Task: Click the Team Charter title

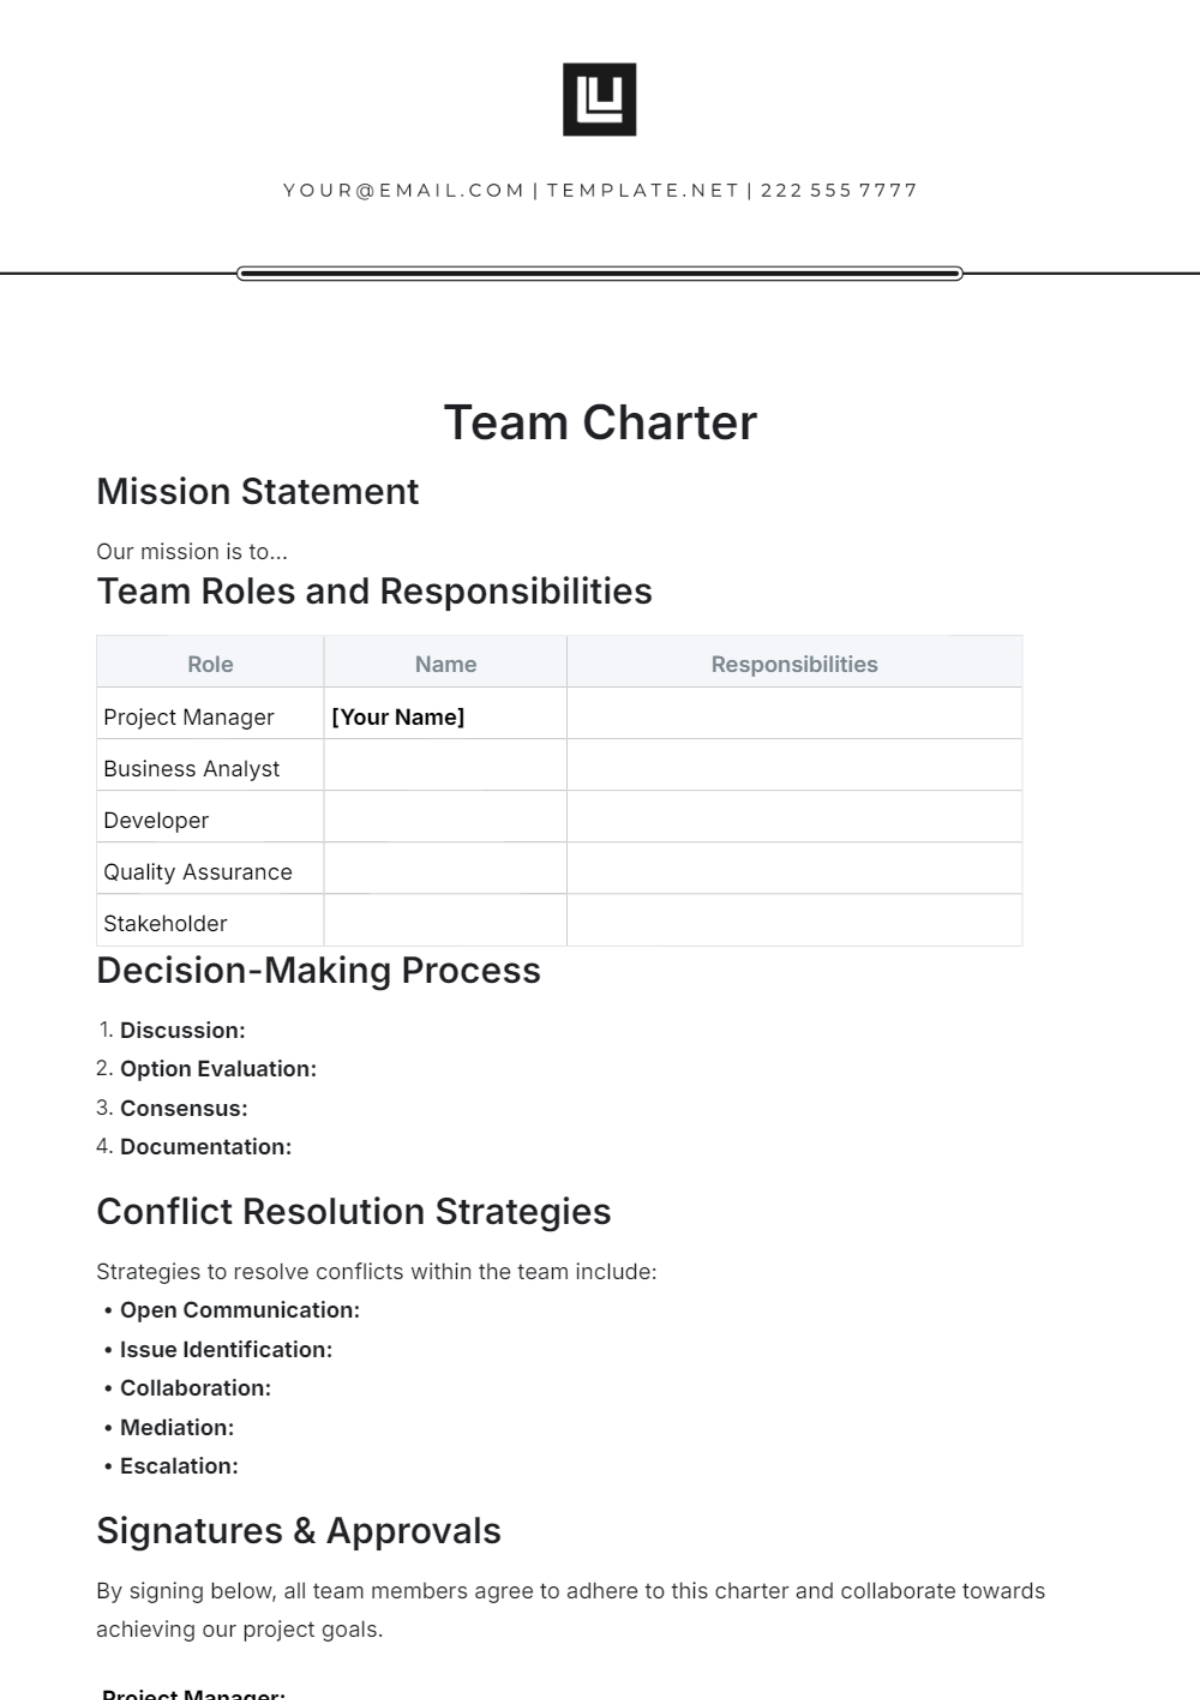Action: coord(599,422)
